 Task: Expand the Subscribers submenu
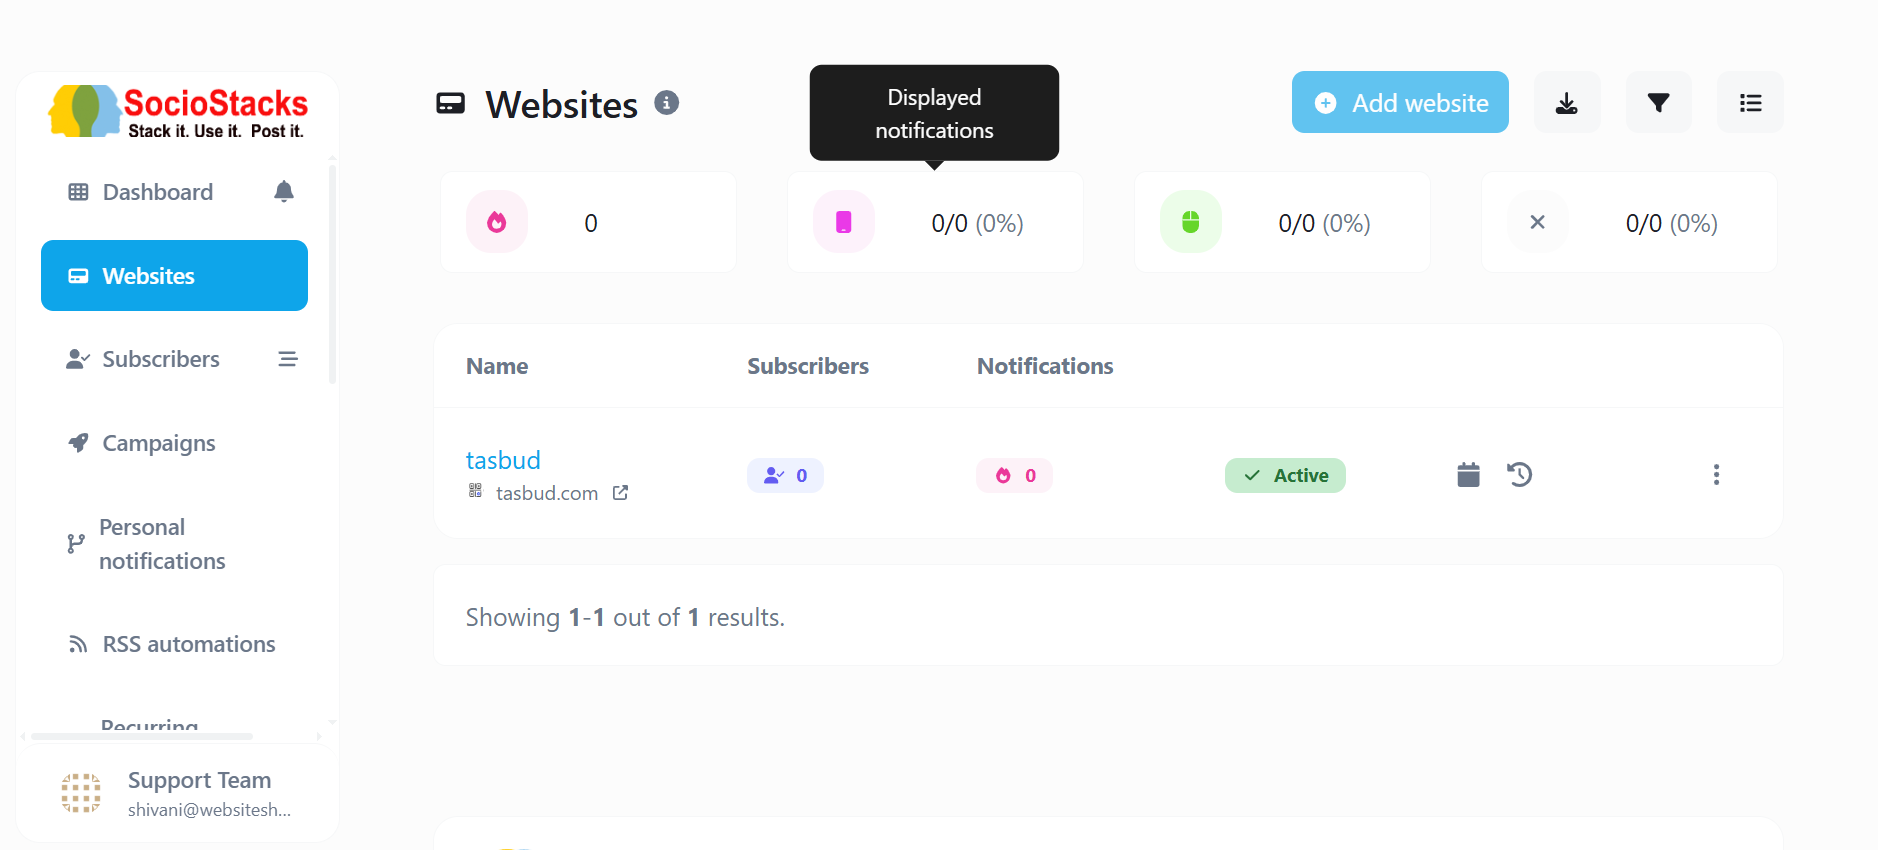click(288, 359)
